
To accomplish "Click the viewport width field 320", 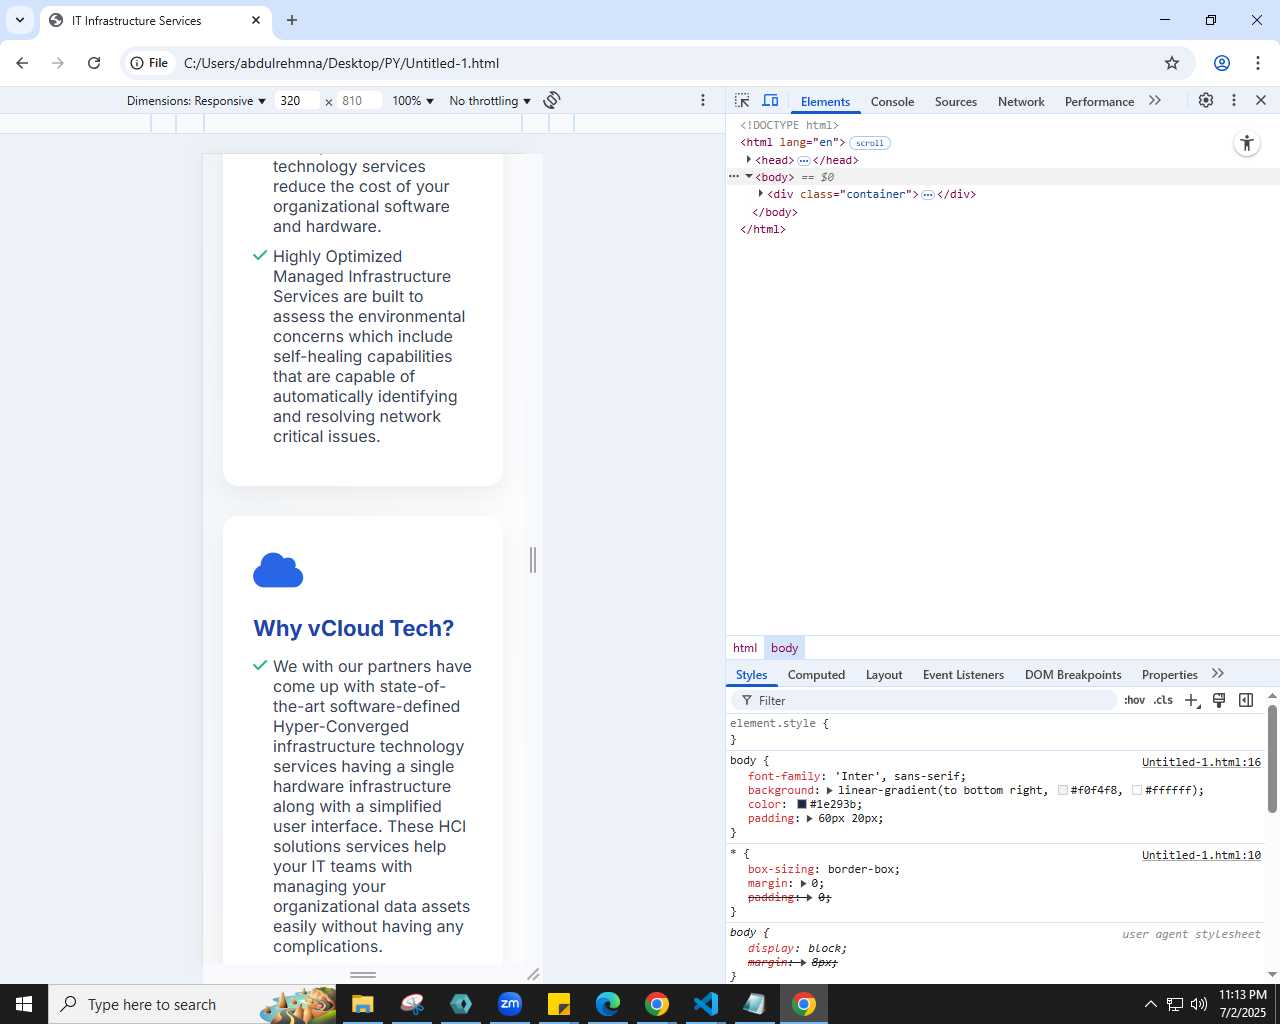I will point(298,101).
